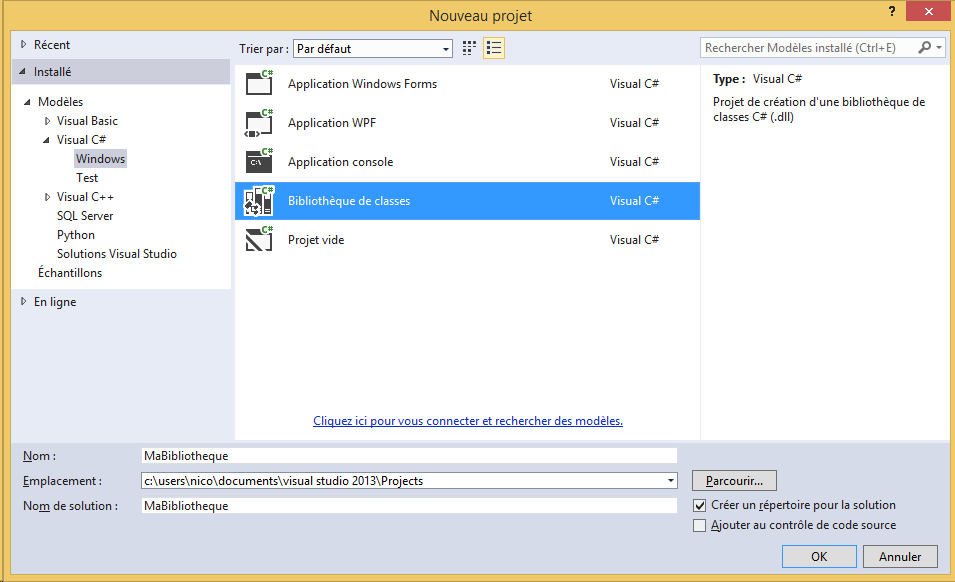Click the Application console template icon
The image size is (955, 582).
pos(259,161)
